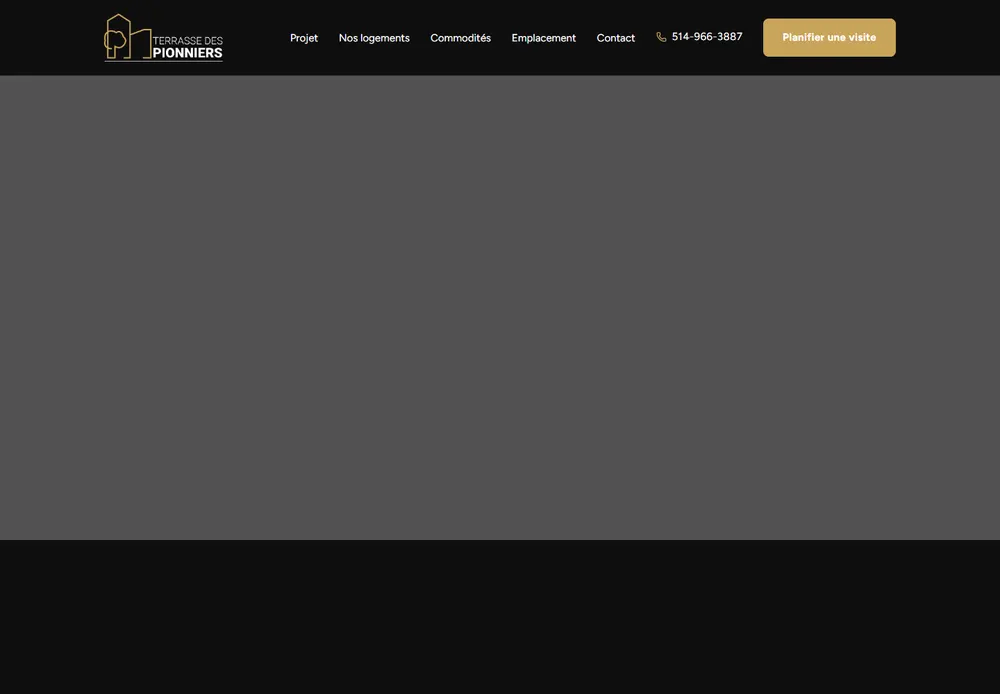This screenshot has height=694, width=1000.
Task: Open the Commodités page link
Action: (x=460, y=38)
